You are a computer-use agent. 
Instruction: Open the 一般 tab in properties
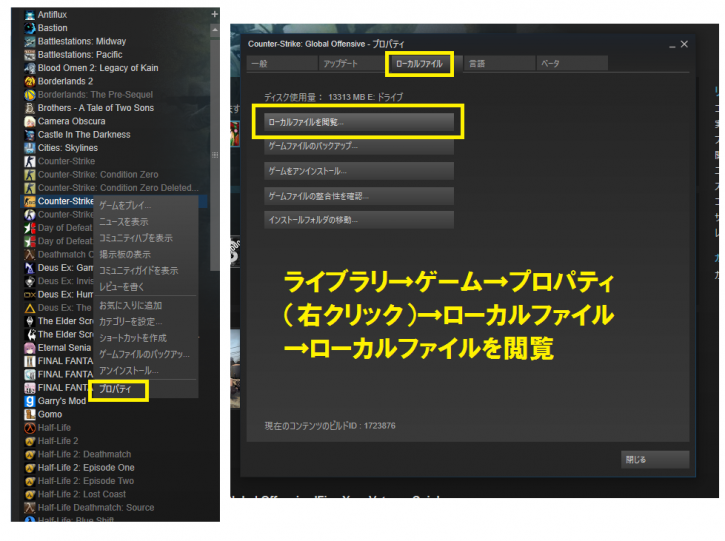283,63
